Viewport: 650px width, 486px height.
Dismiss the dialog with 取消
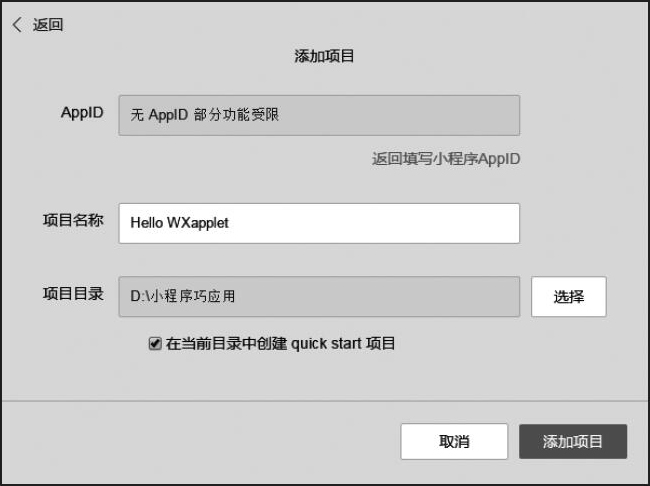pyautogui.click(x=454, y=442)
